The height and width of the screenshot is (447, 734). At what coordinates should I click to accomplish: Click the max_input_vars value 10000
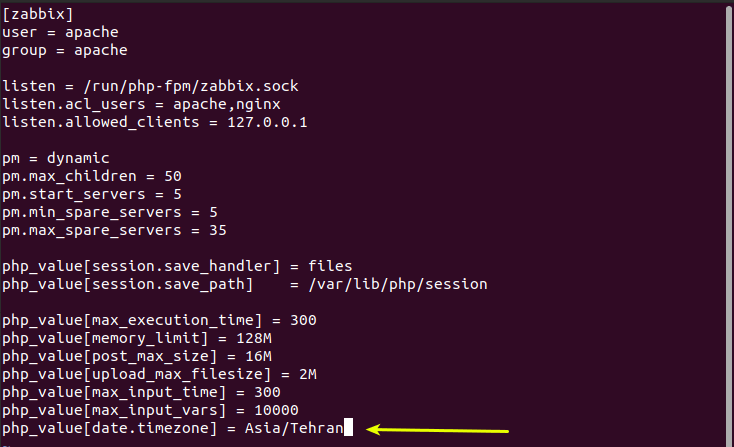coord(276,410)
